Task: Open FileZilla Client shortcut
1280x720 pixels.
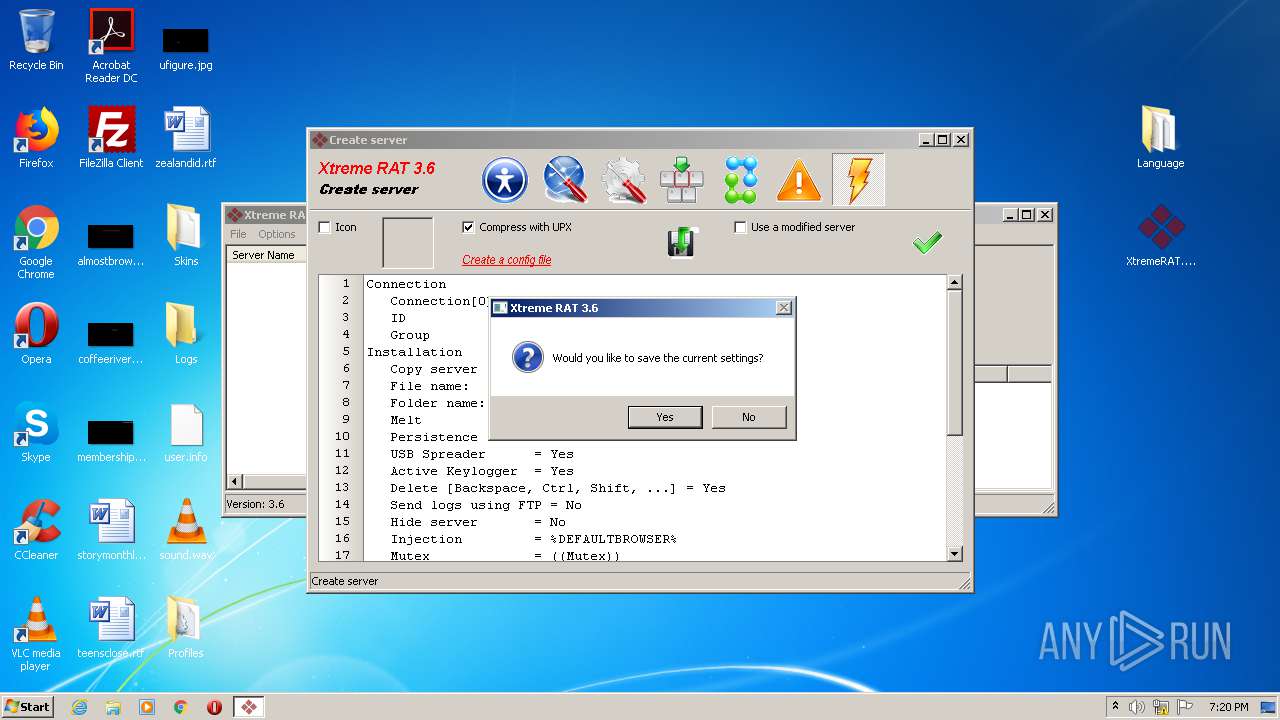Action: [111, 138]
